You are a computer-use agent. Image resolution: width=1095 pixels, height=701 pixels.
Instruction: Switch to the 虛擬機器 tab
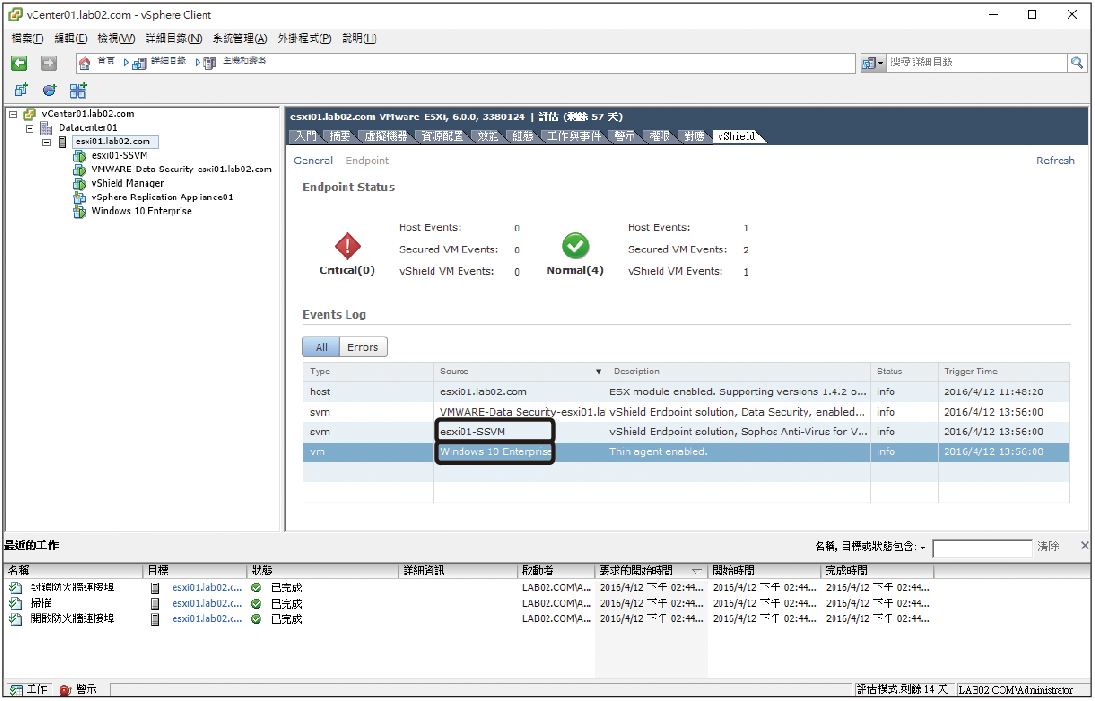[385, 136]
